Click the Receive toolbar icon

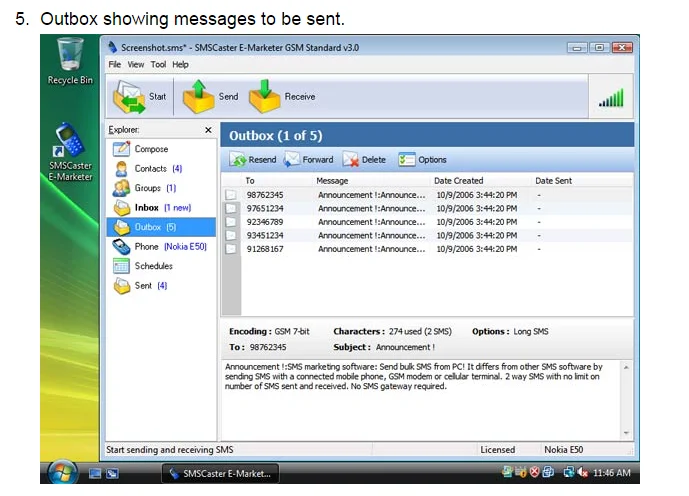(265, 97)
